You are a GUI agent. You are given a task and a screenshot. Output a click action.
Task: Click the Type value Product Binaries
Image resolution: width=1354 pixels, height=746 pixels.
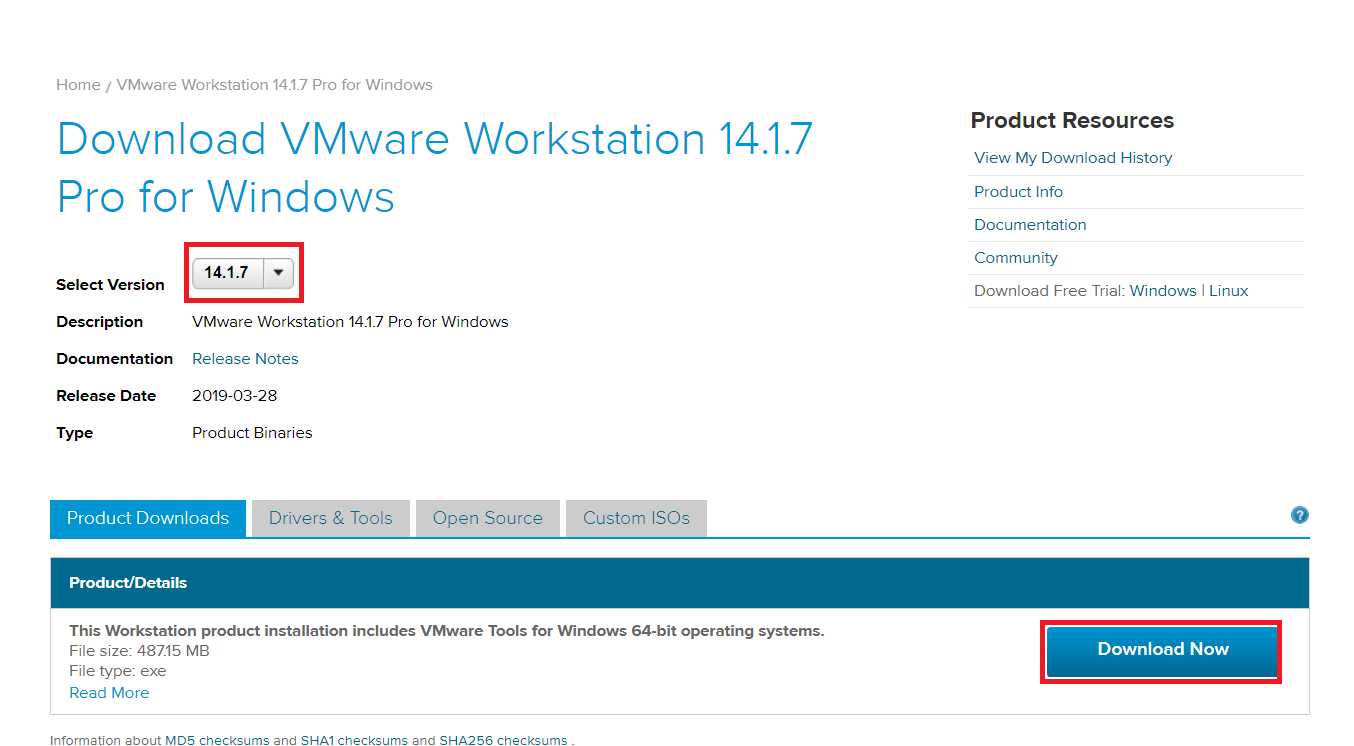pyautogui.click(x=252, y=433)
